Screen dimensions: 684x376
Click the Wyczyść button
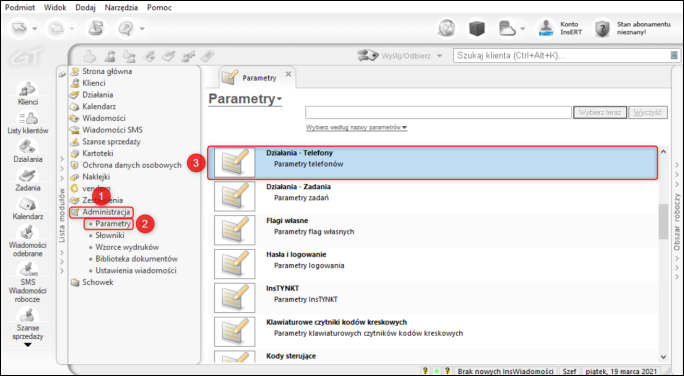(648, 113)
